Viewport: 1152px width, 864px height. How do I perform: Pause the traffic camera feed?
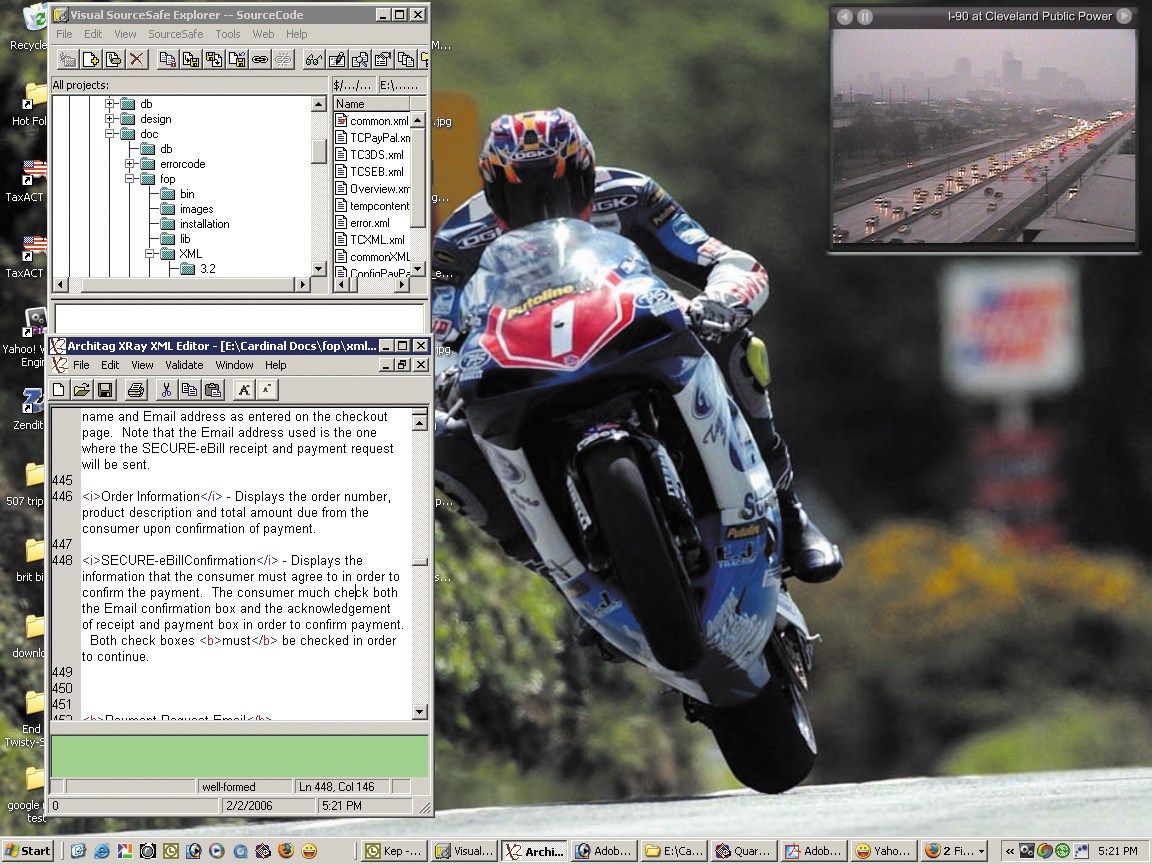point(865,17)
